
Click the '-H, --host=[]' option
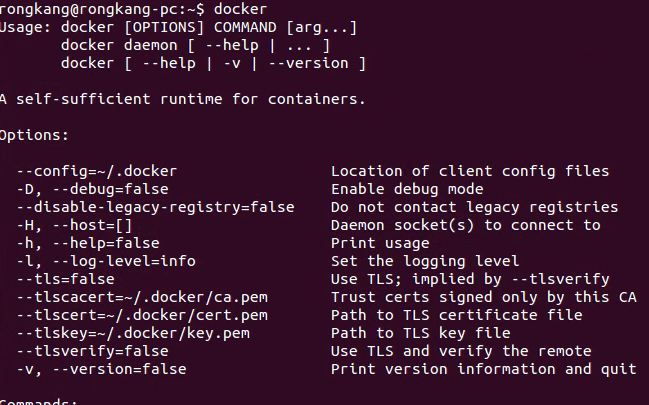pyautogui.click(x=74, y=225)
